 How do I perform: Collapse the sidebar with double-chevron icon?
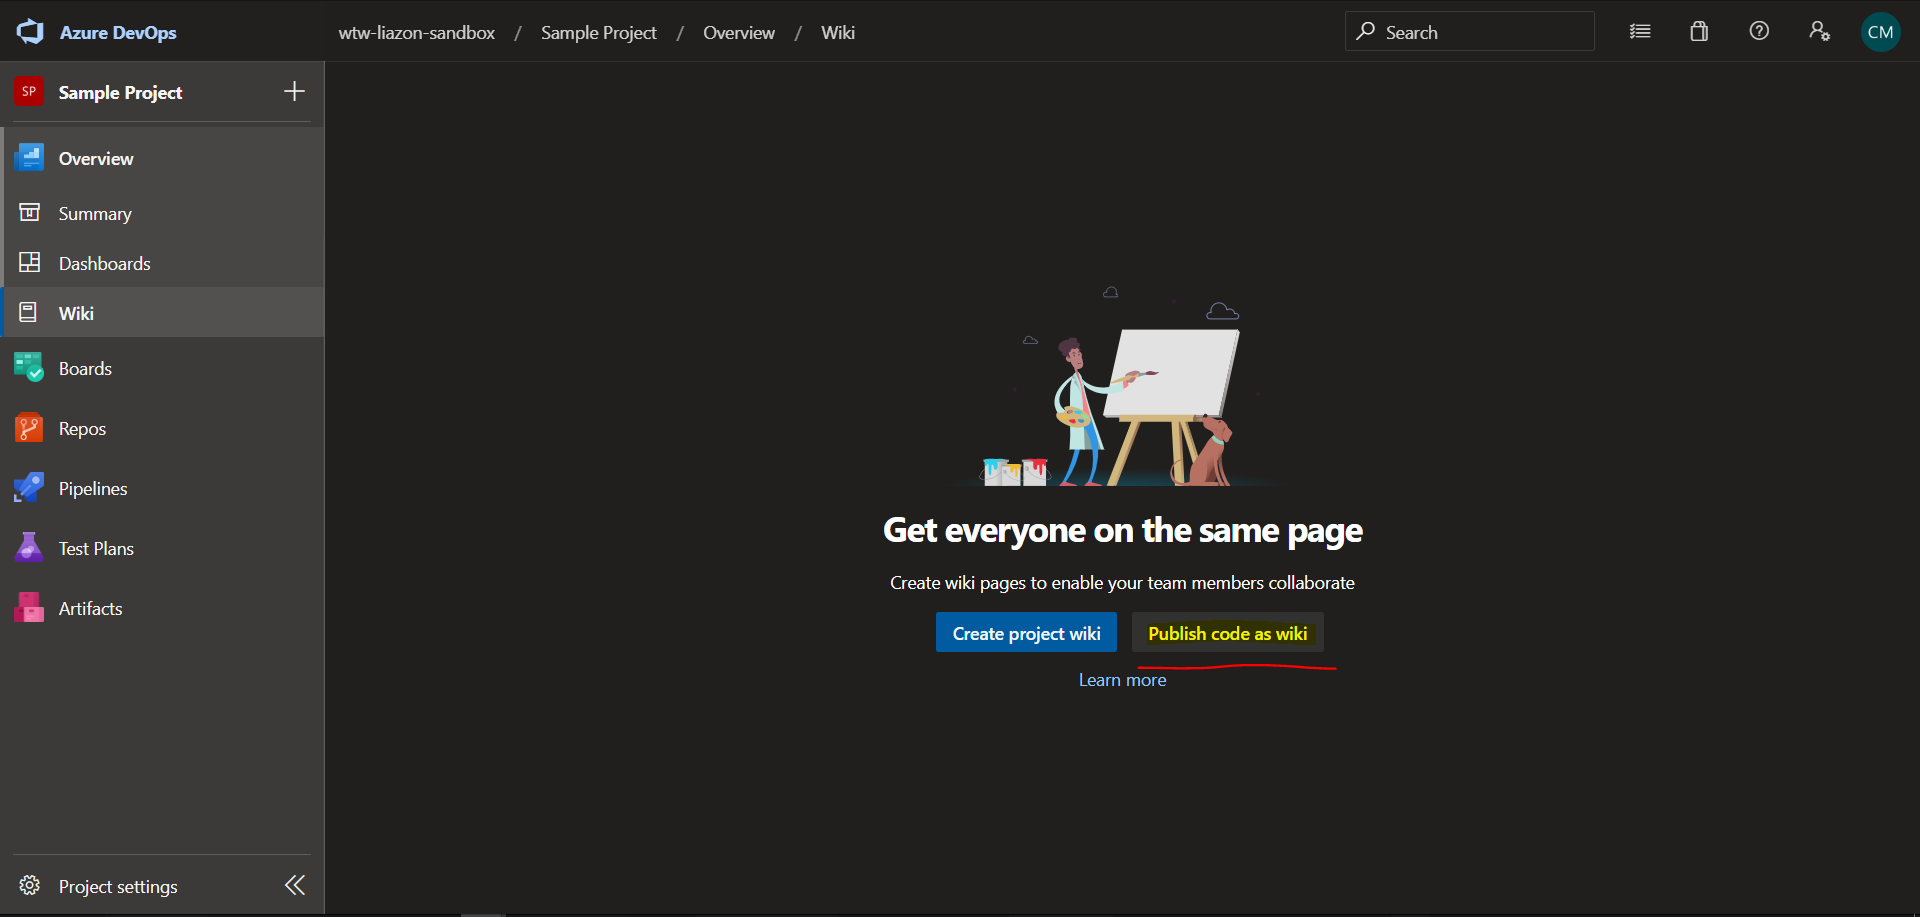pos(295,885)
